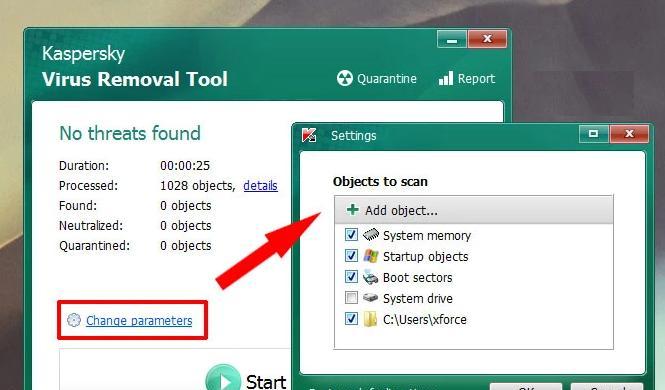Click the Change parameters link

click(139, 320)
